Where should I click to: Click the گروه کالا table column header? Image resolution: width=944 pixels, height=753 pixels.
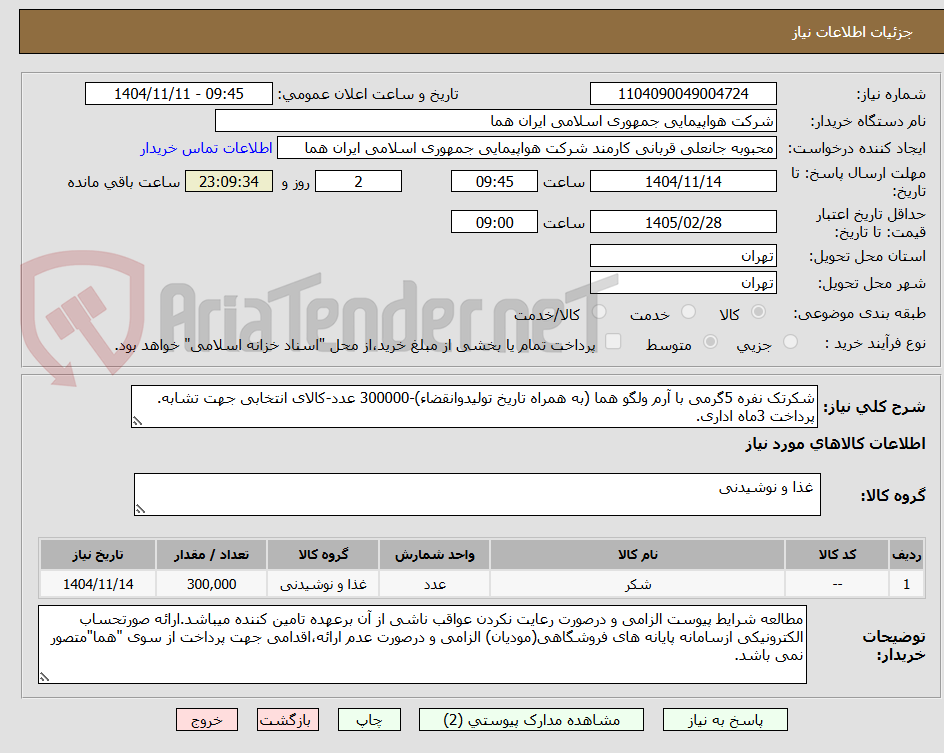coord(323,554)
